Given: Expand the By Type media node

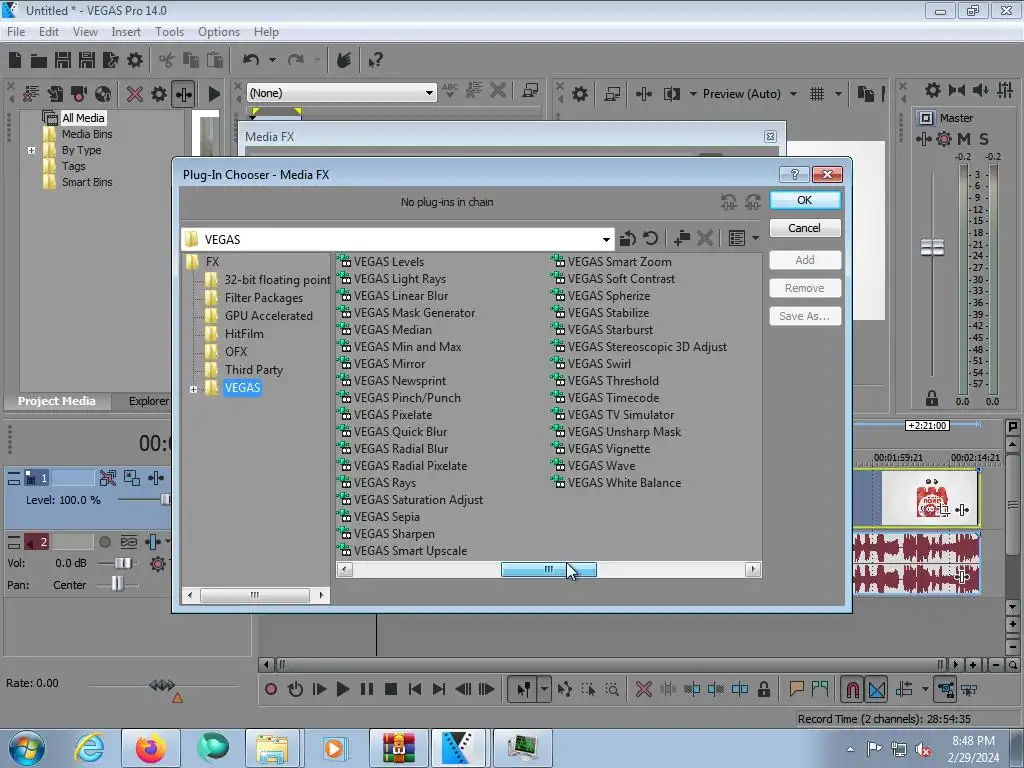Looking at the screenshot, I should (x=31, y=150).
